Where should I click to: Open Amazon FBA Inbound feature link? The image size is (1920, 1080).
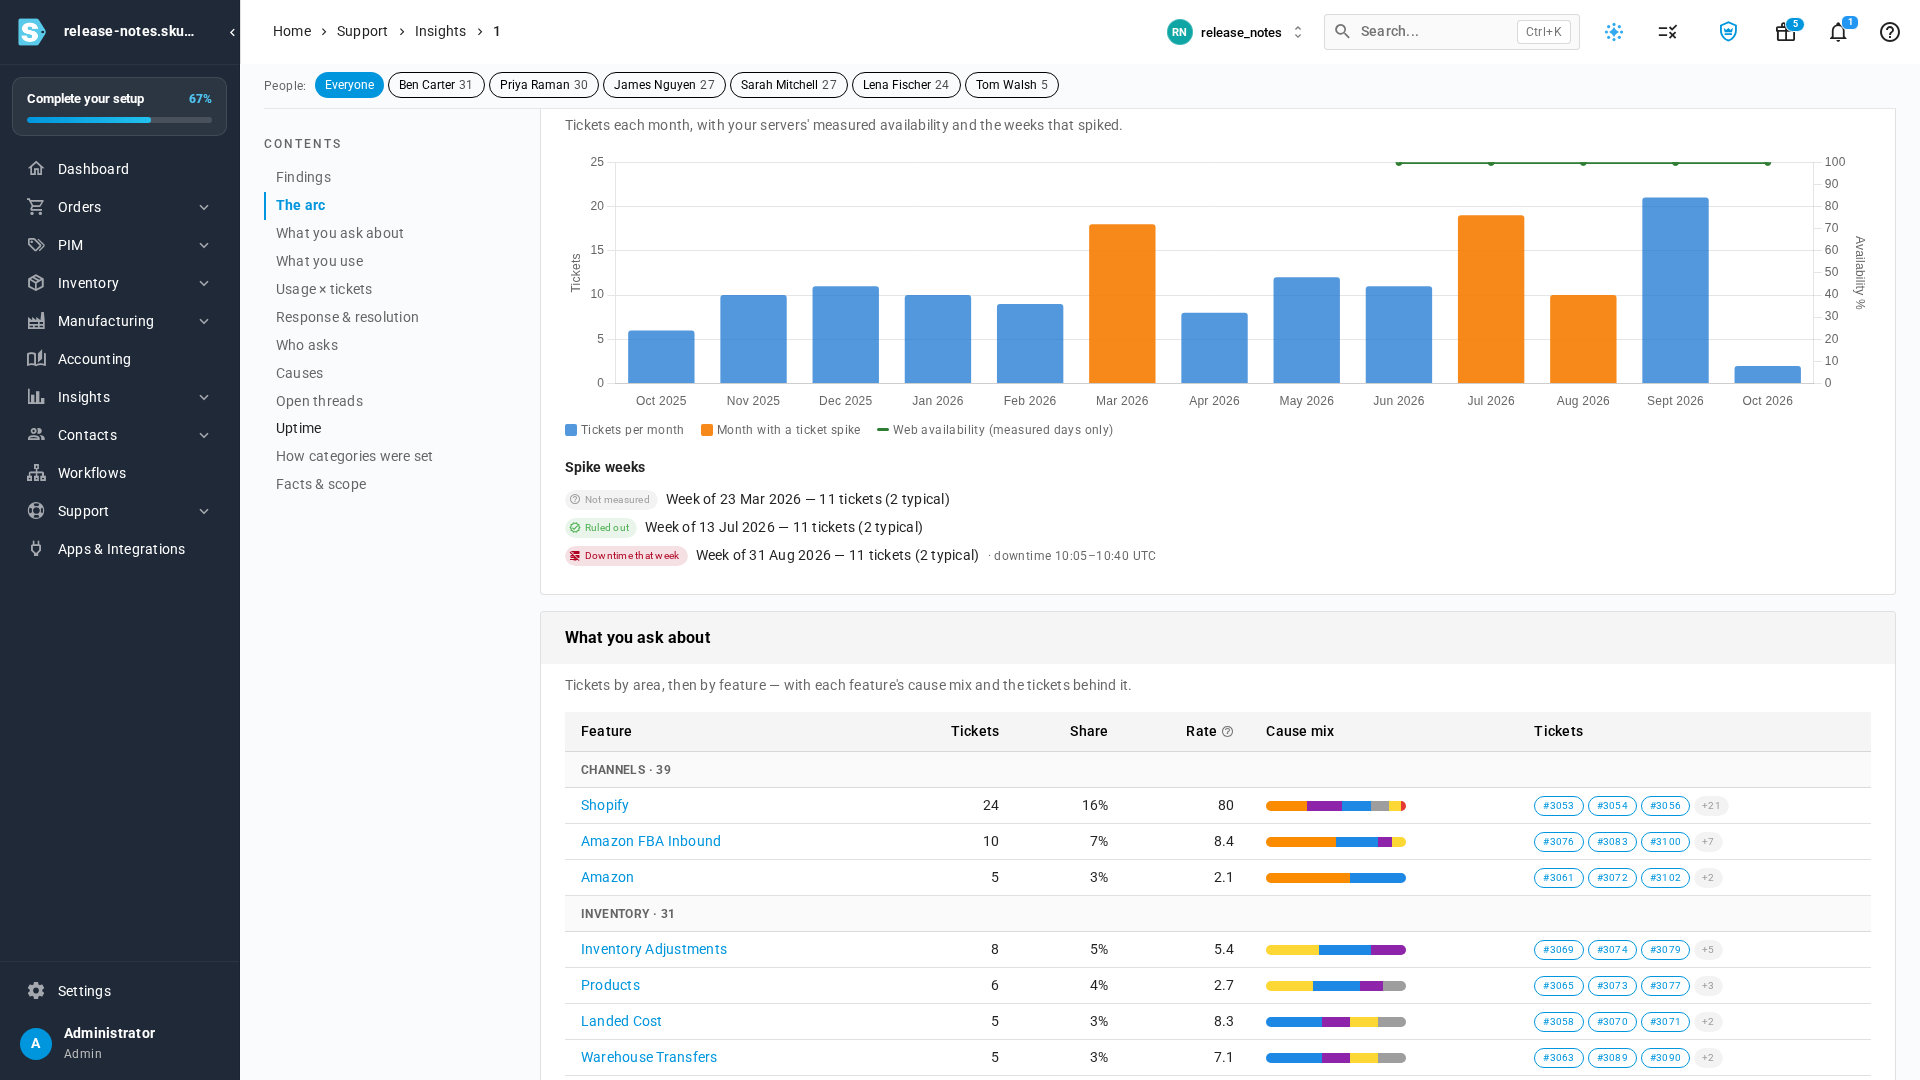pos(651,842)
